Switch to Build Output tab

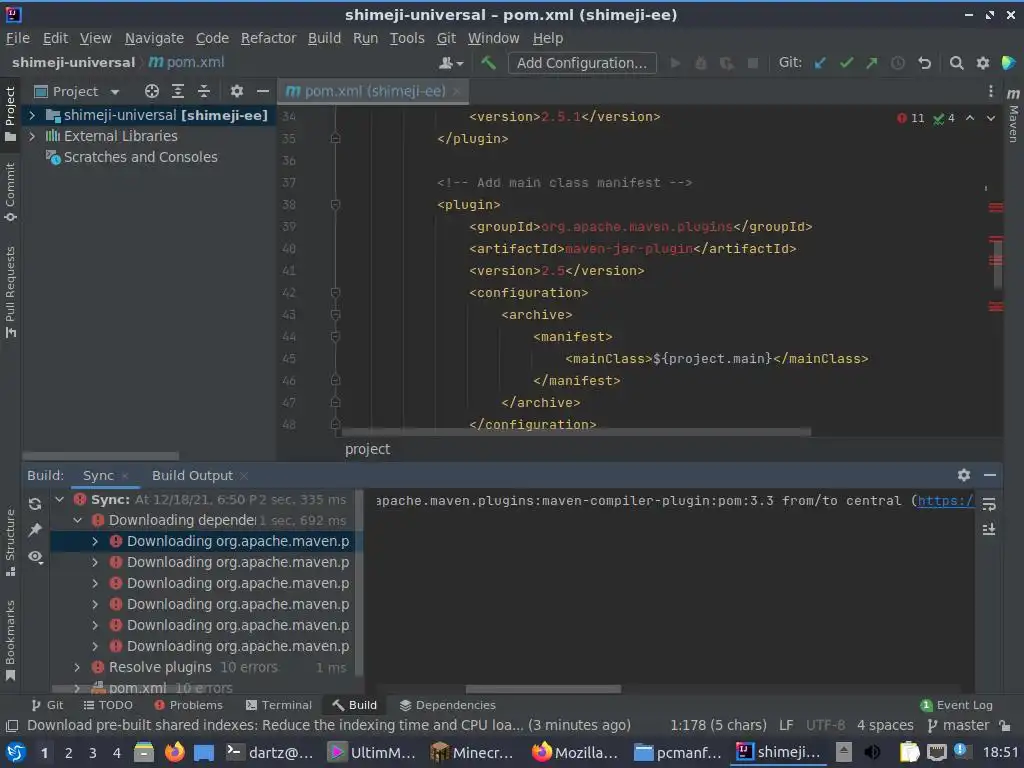[192, 475]
